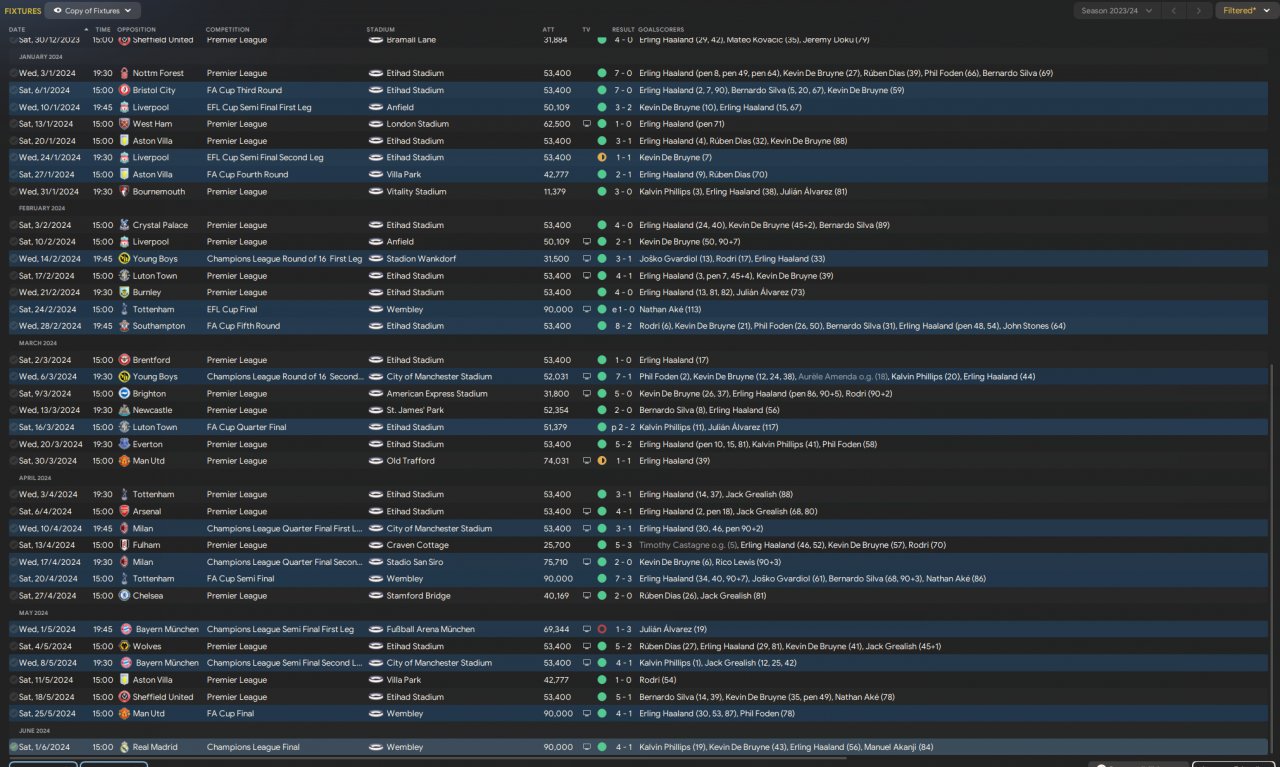
Task: Click the 74,031 attendance for Old Trafford
Action: tap(557, 461)
